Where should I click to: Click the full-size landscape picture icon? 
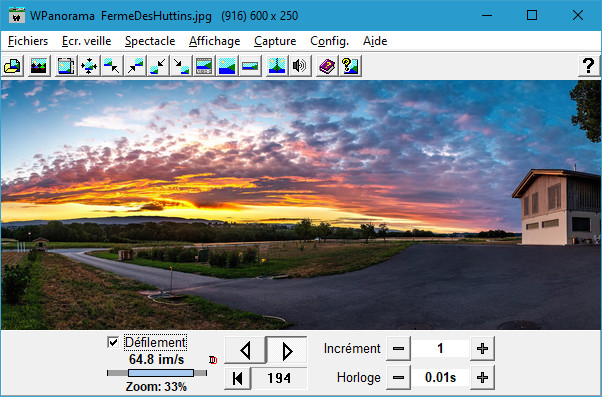pyautogui.click(x=227, y=66)
